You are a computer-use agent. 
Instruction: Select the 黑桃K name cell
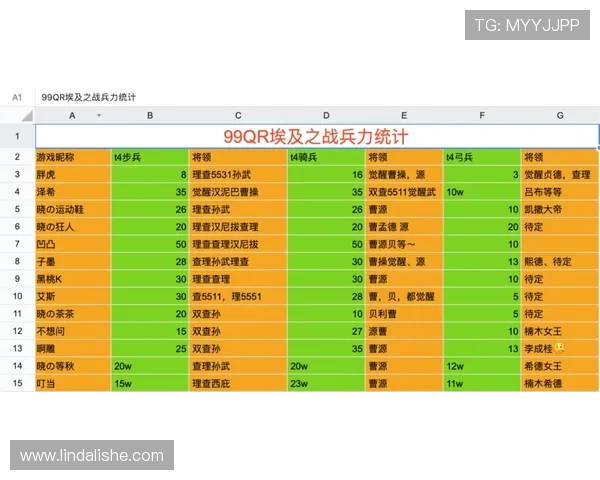point(73,279)
